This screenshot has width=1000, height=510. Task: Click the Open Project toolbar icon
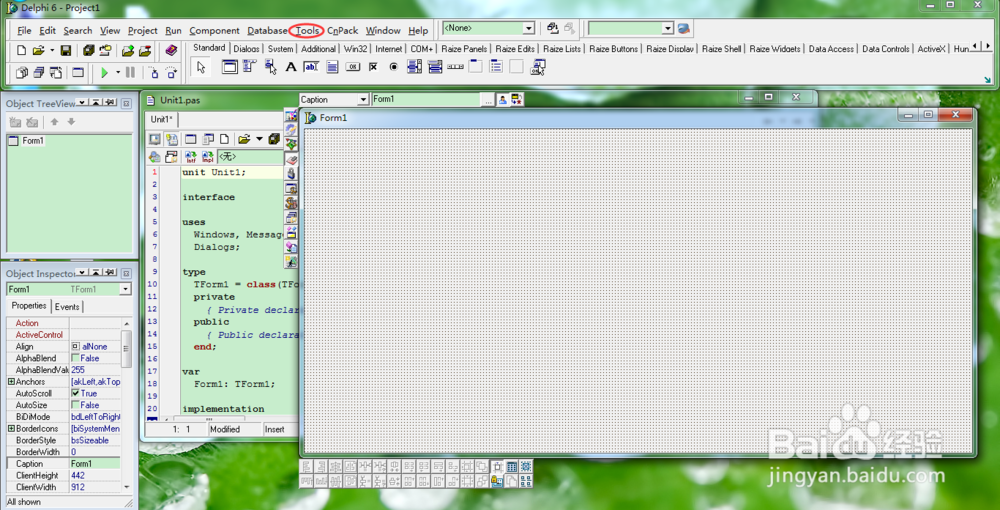pyautogui.click(x=105, y=50)
